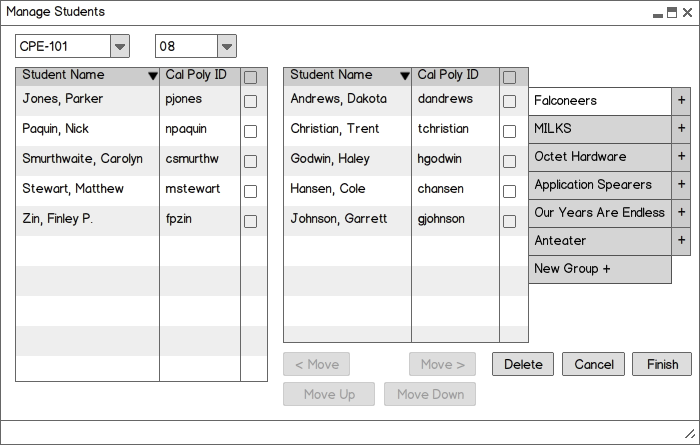Sort right table by Student Name arrow
The height and width of the screenshot is (445, 700).
pos(404,76)
